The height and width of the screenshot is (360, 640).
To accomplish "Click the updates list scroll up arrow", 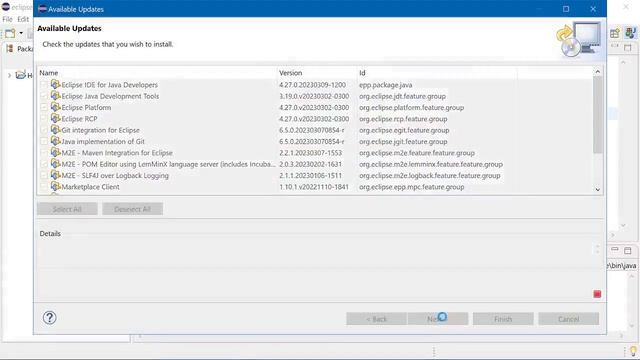I will click(598, 72).
